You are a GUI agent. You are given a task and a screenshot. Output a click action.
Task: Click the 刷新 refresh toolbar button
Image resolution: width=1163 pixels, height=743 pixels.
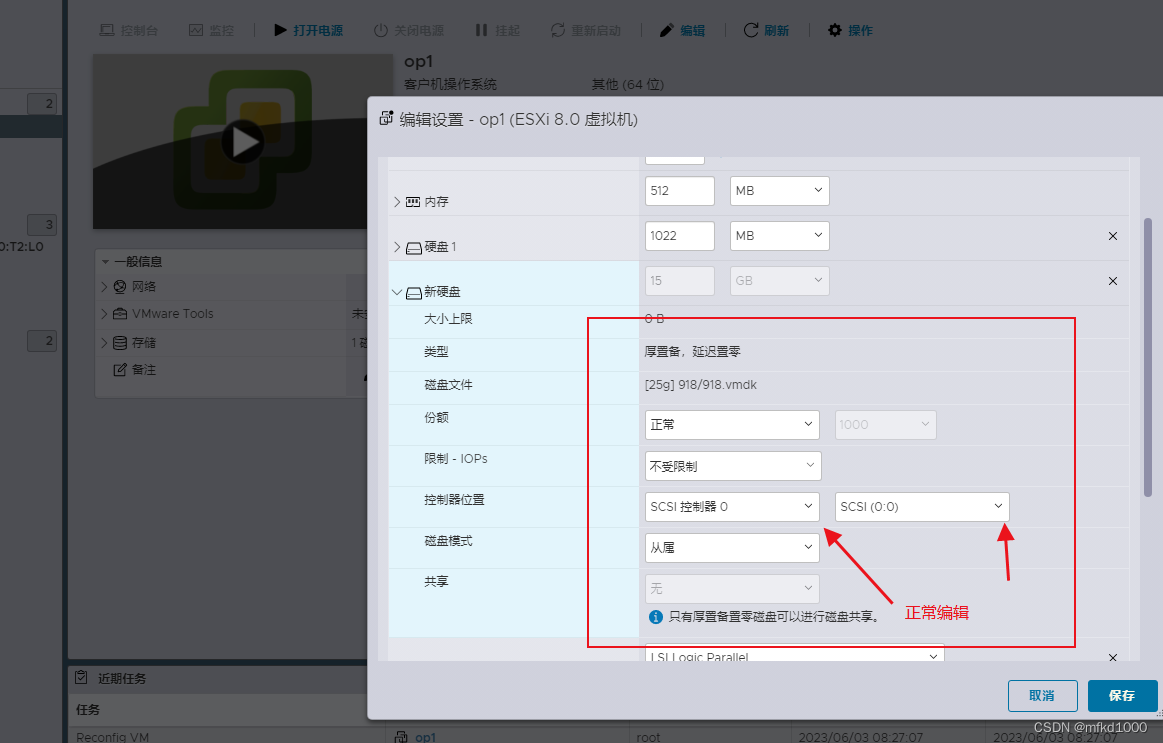coord(766,30)
